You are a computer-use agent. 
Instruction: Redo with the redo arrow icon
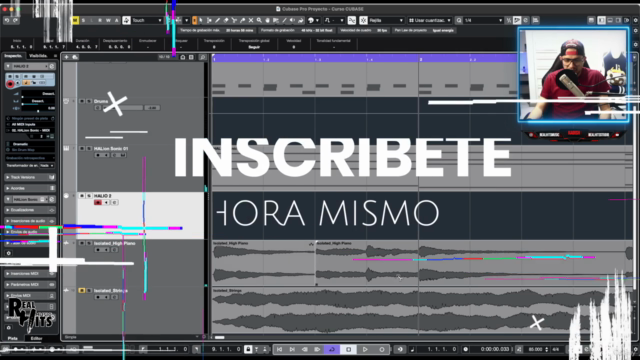(x=16, y=20)
